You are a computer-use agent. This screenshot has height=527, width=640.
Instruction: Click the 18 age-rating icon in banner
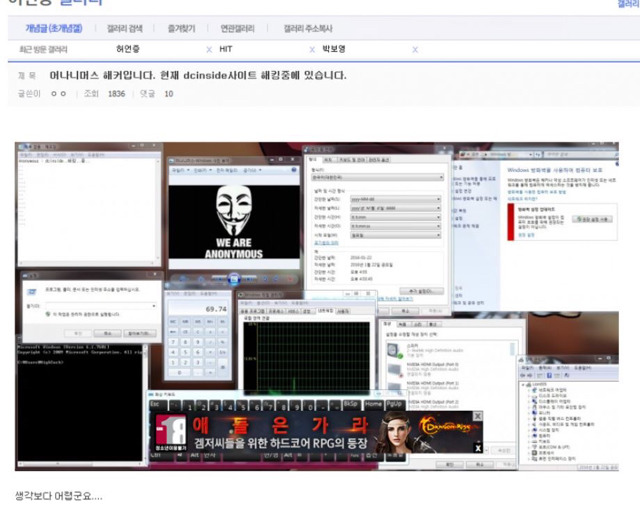click(x=171, y=433)
